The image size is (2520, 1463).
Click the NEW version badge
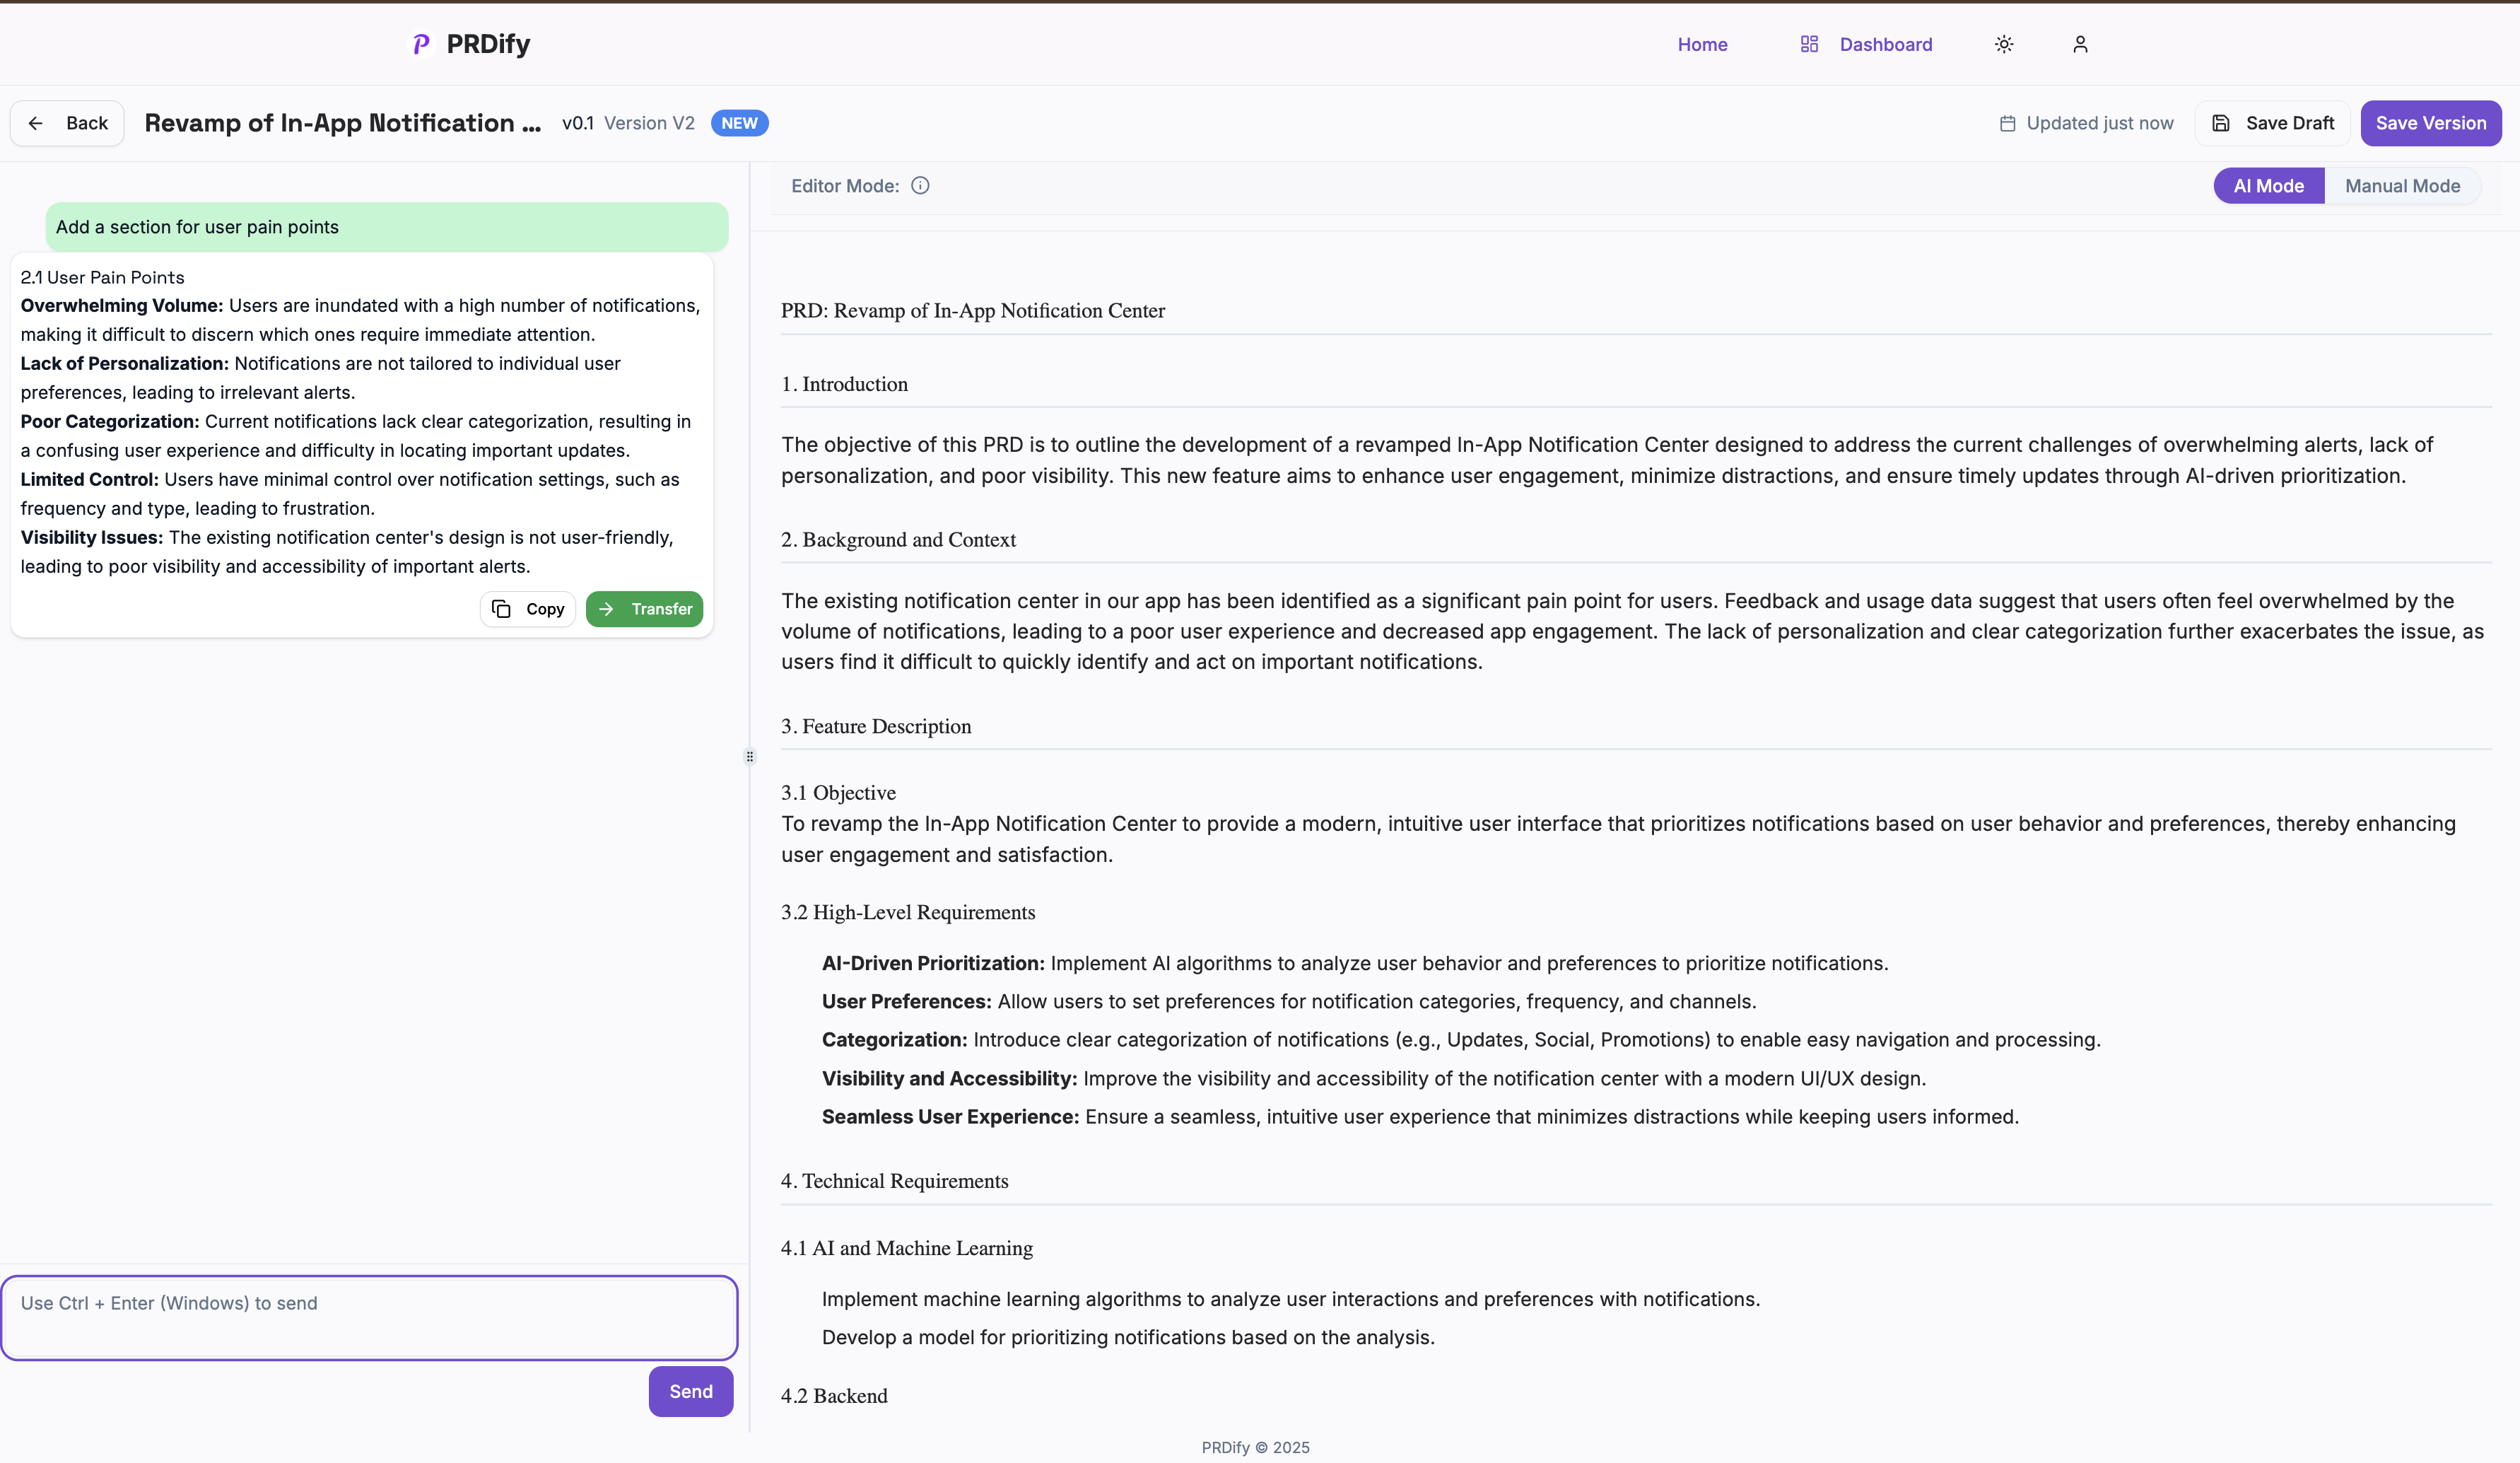[x=739, y=123]
